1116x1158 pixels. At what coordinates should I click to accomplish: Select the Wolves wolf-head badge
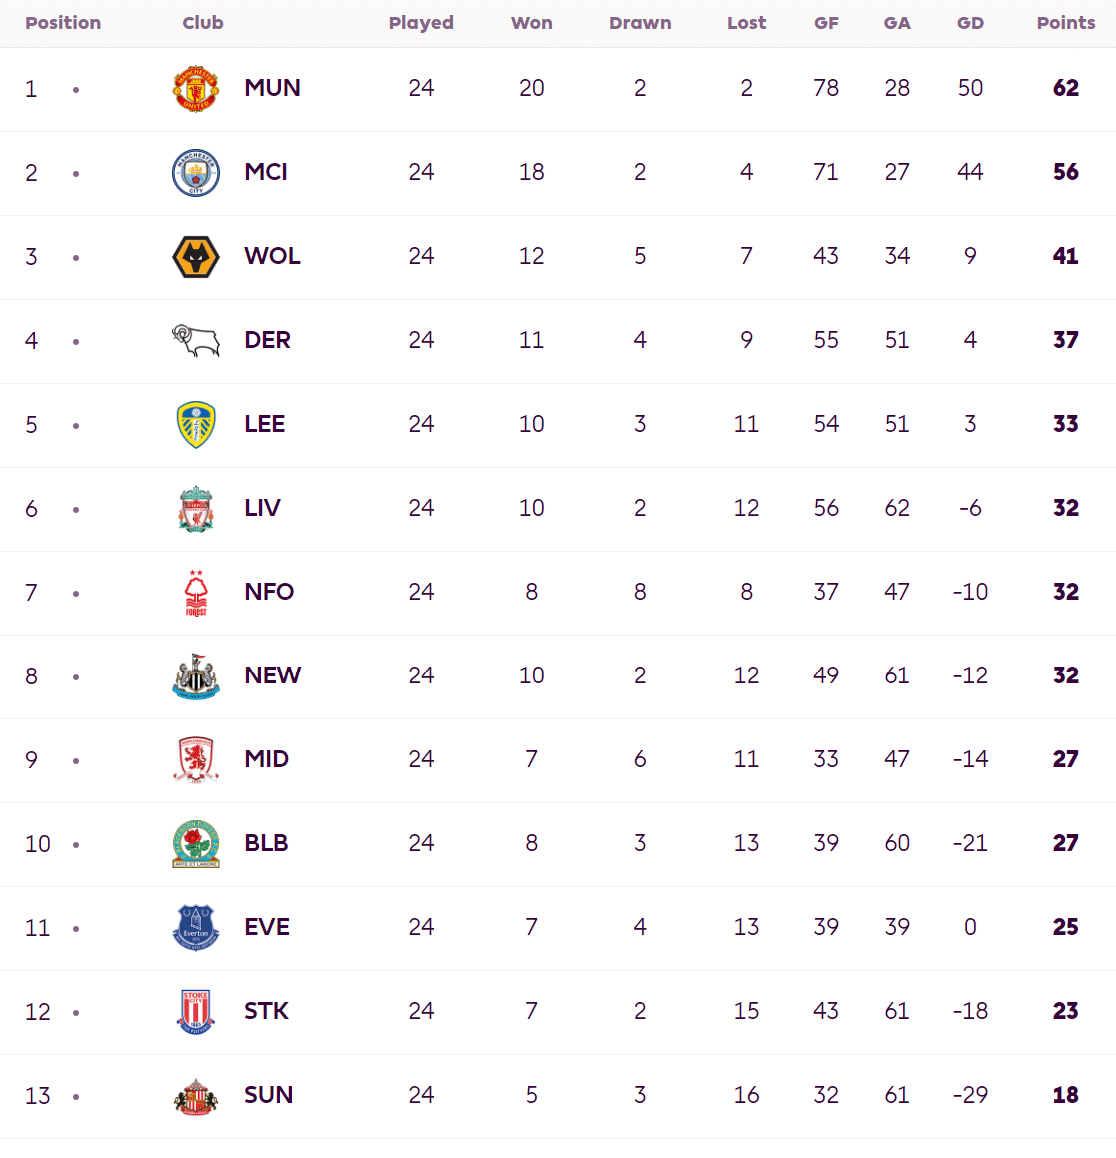tap(196, 257)
